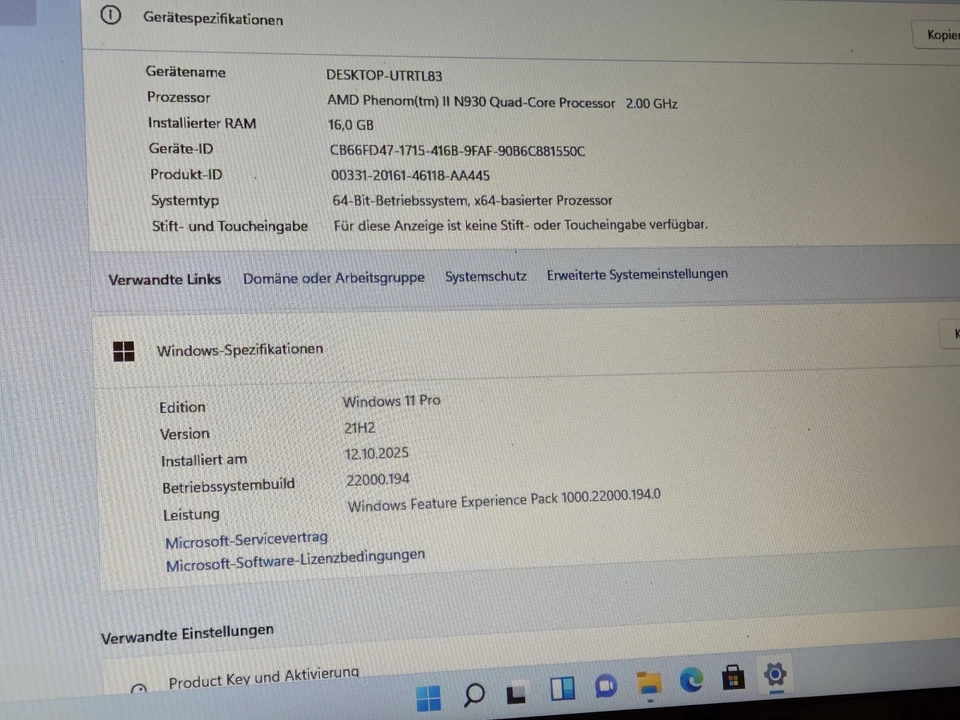Click the Windows logo beside Windows-Spezifikationen

[123, 350]
